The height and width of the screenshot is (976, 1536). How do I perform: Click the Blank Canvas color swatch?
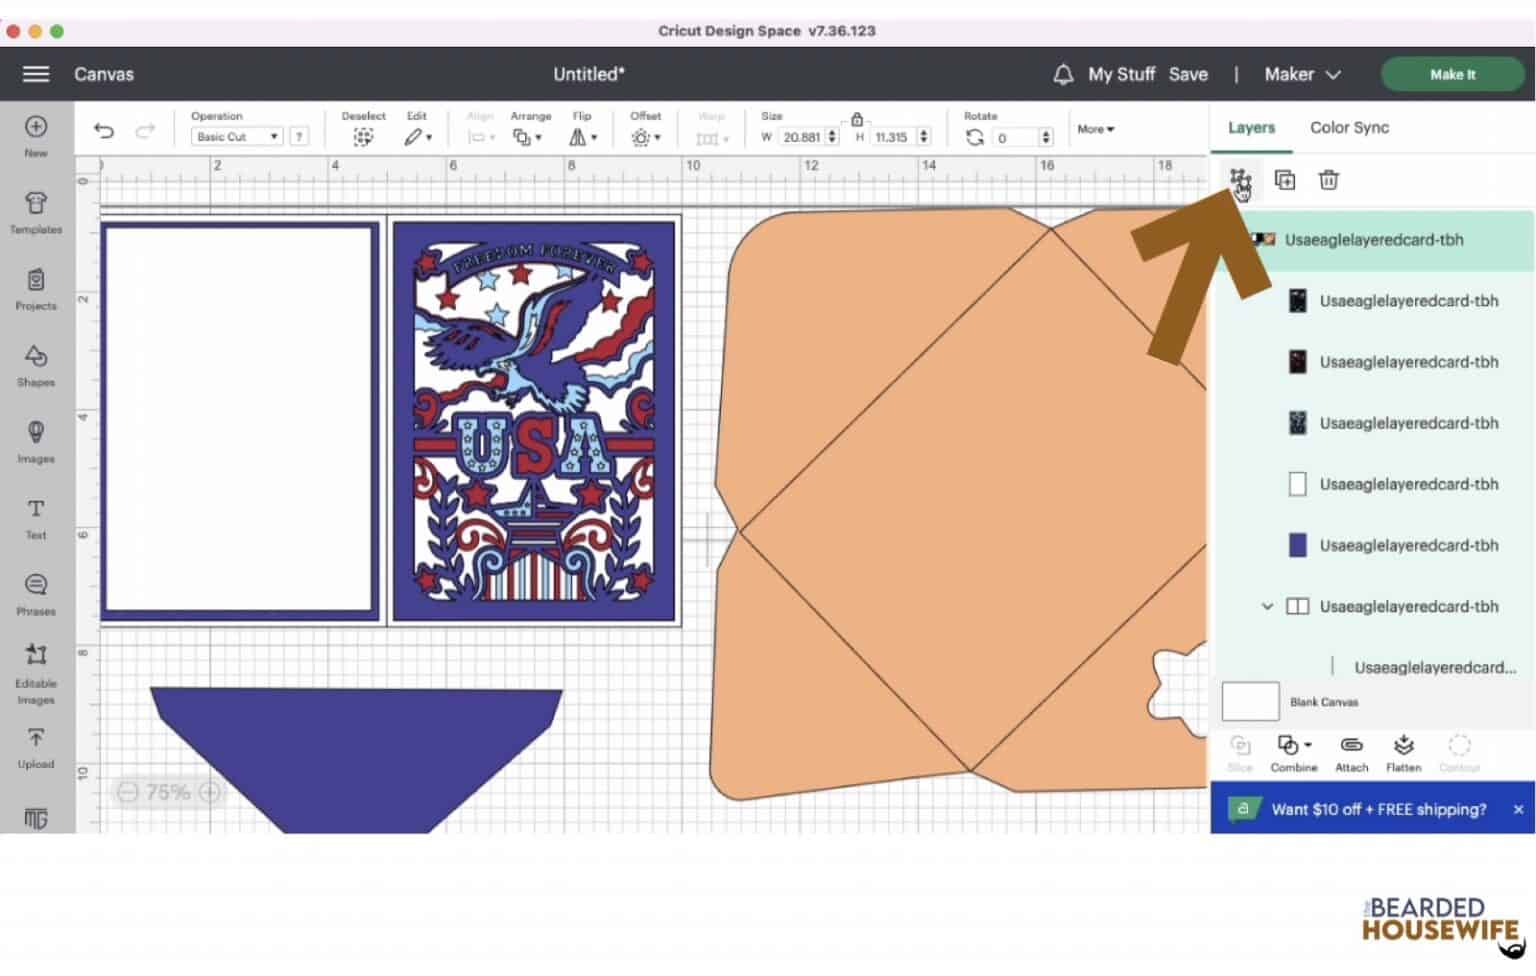[1250, 701]
